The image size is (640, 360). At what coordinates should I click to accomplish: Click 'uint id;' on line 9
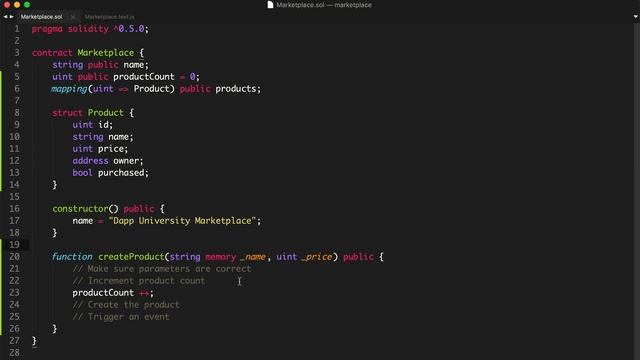tap(93, 125)
